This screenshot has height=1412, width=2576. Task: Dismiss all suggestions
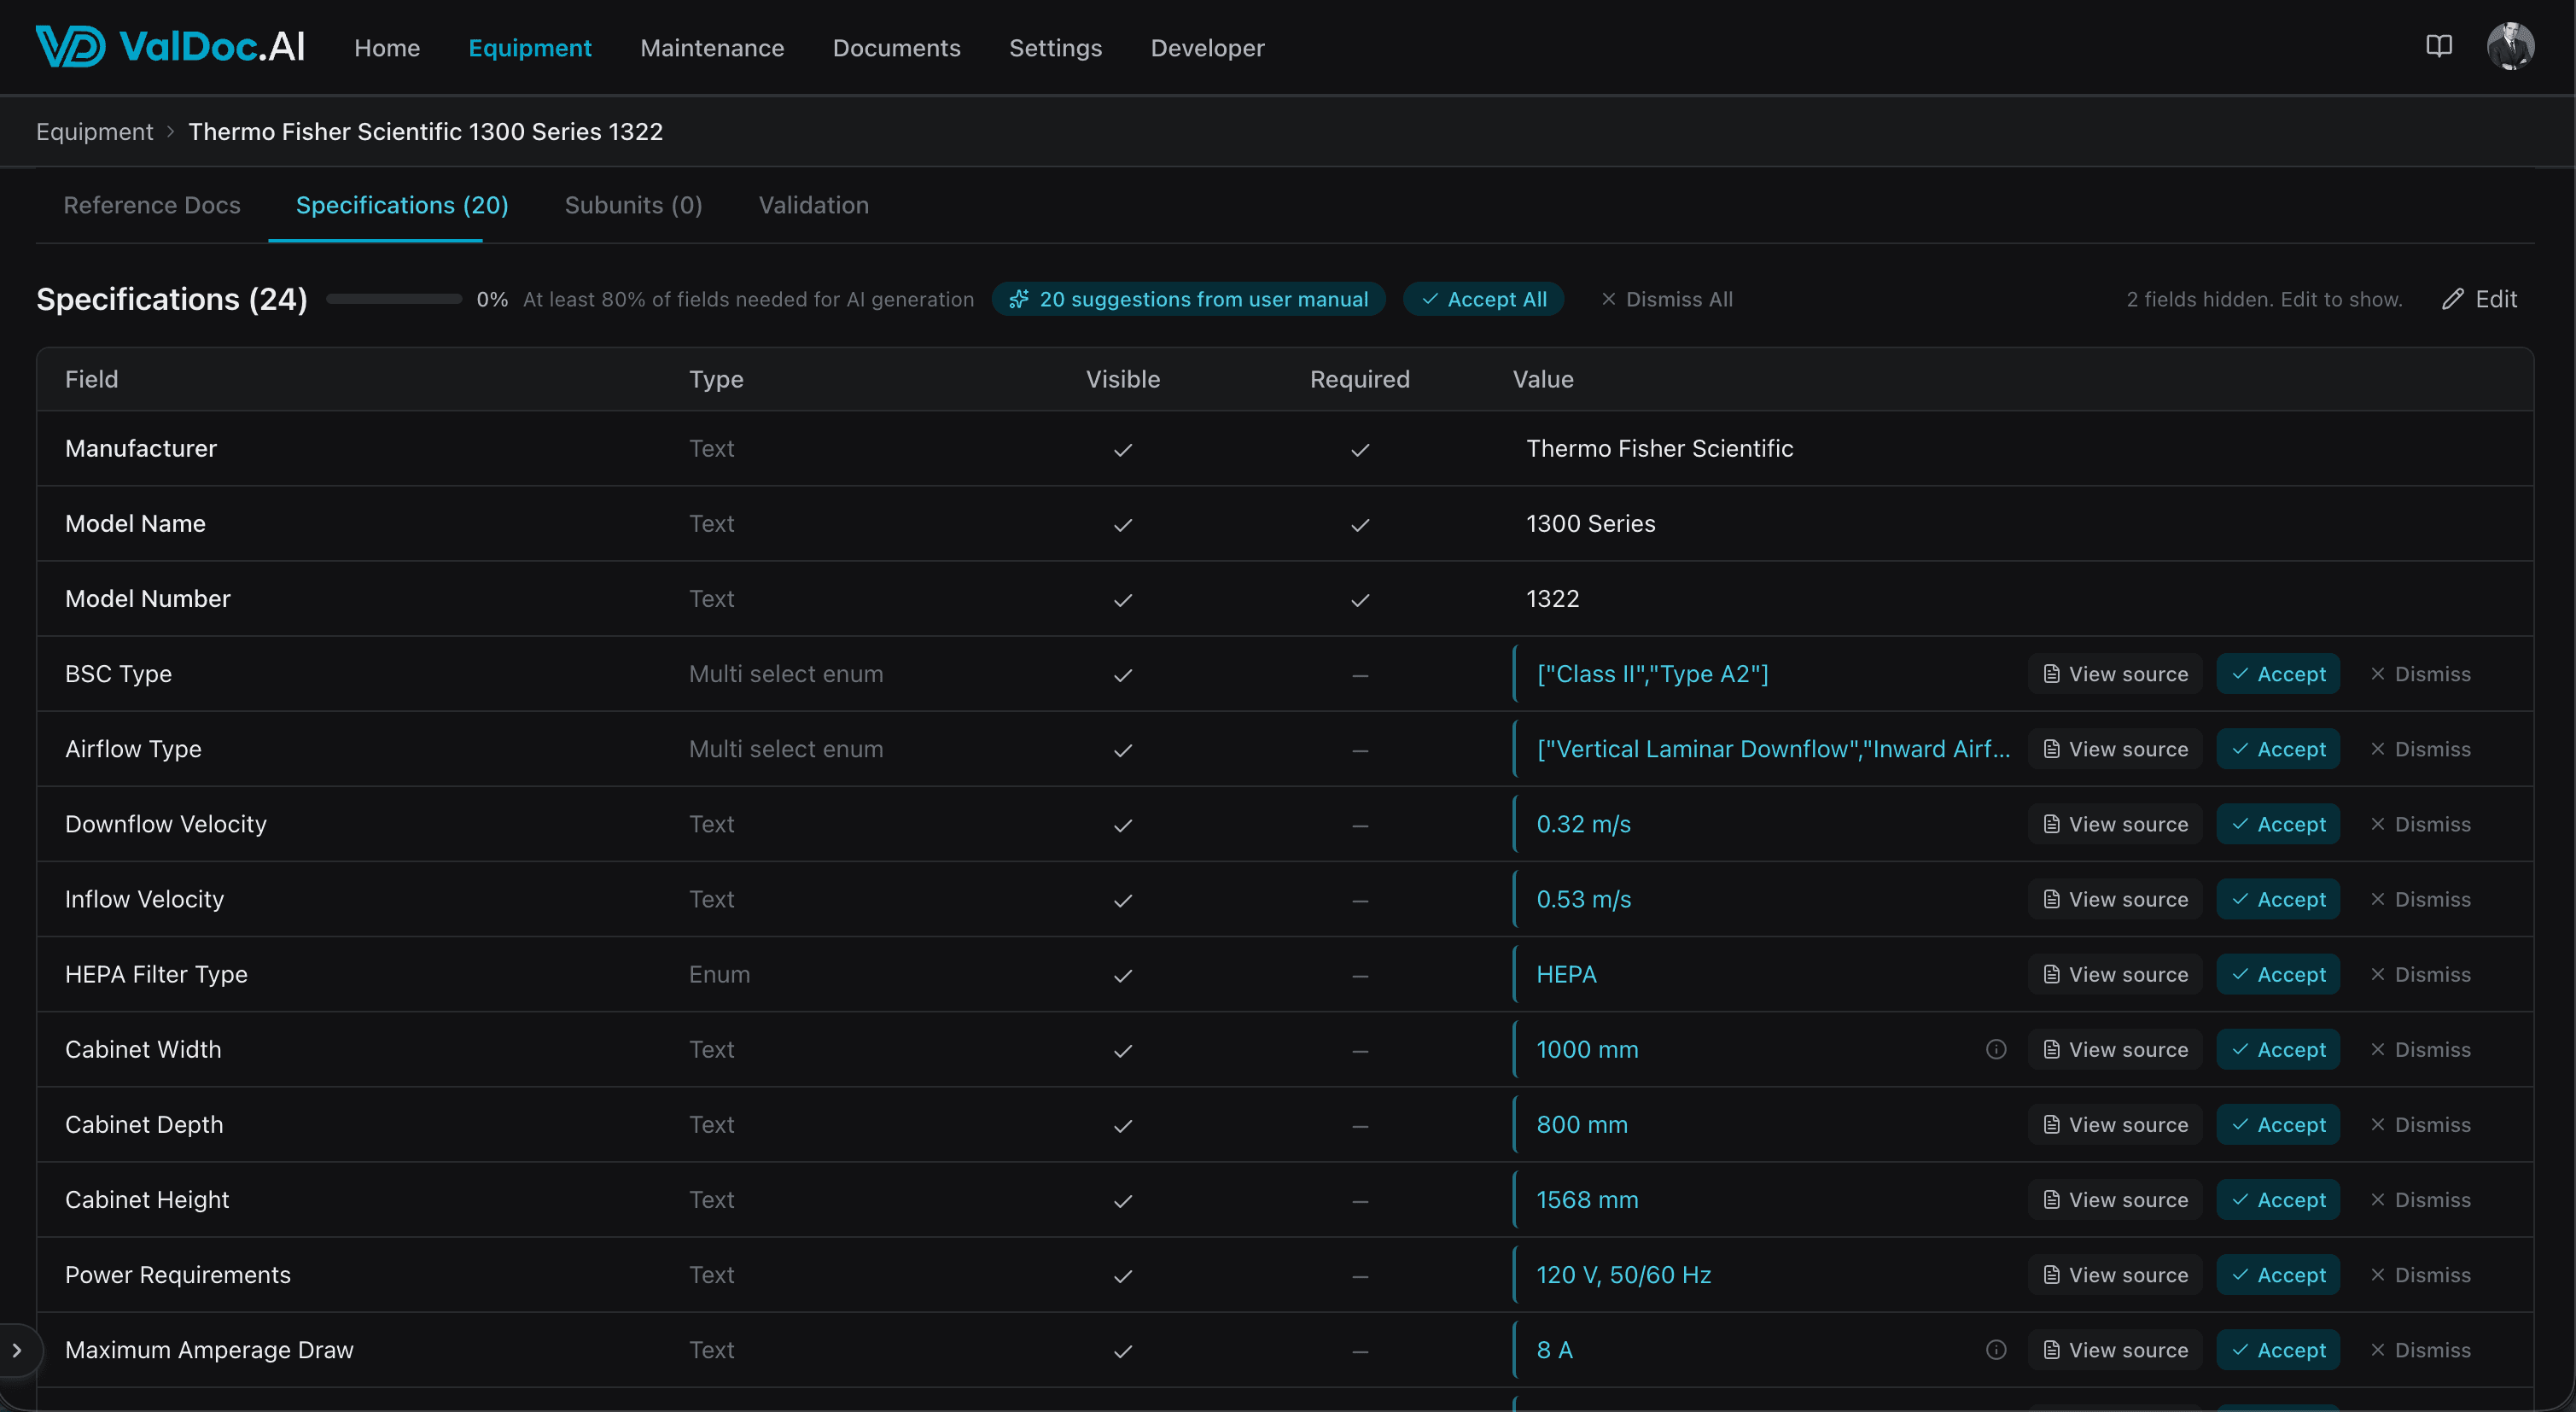pyautogui.click(x=1667, y=299)
